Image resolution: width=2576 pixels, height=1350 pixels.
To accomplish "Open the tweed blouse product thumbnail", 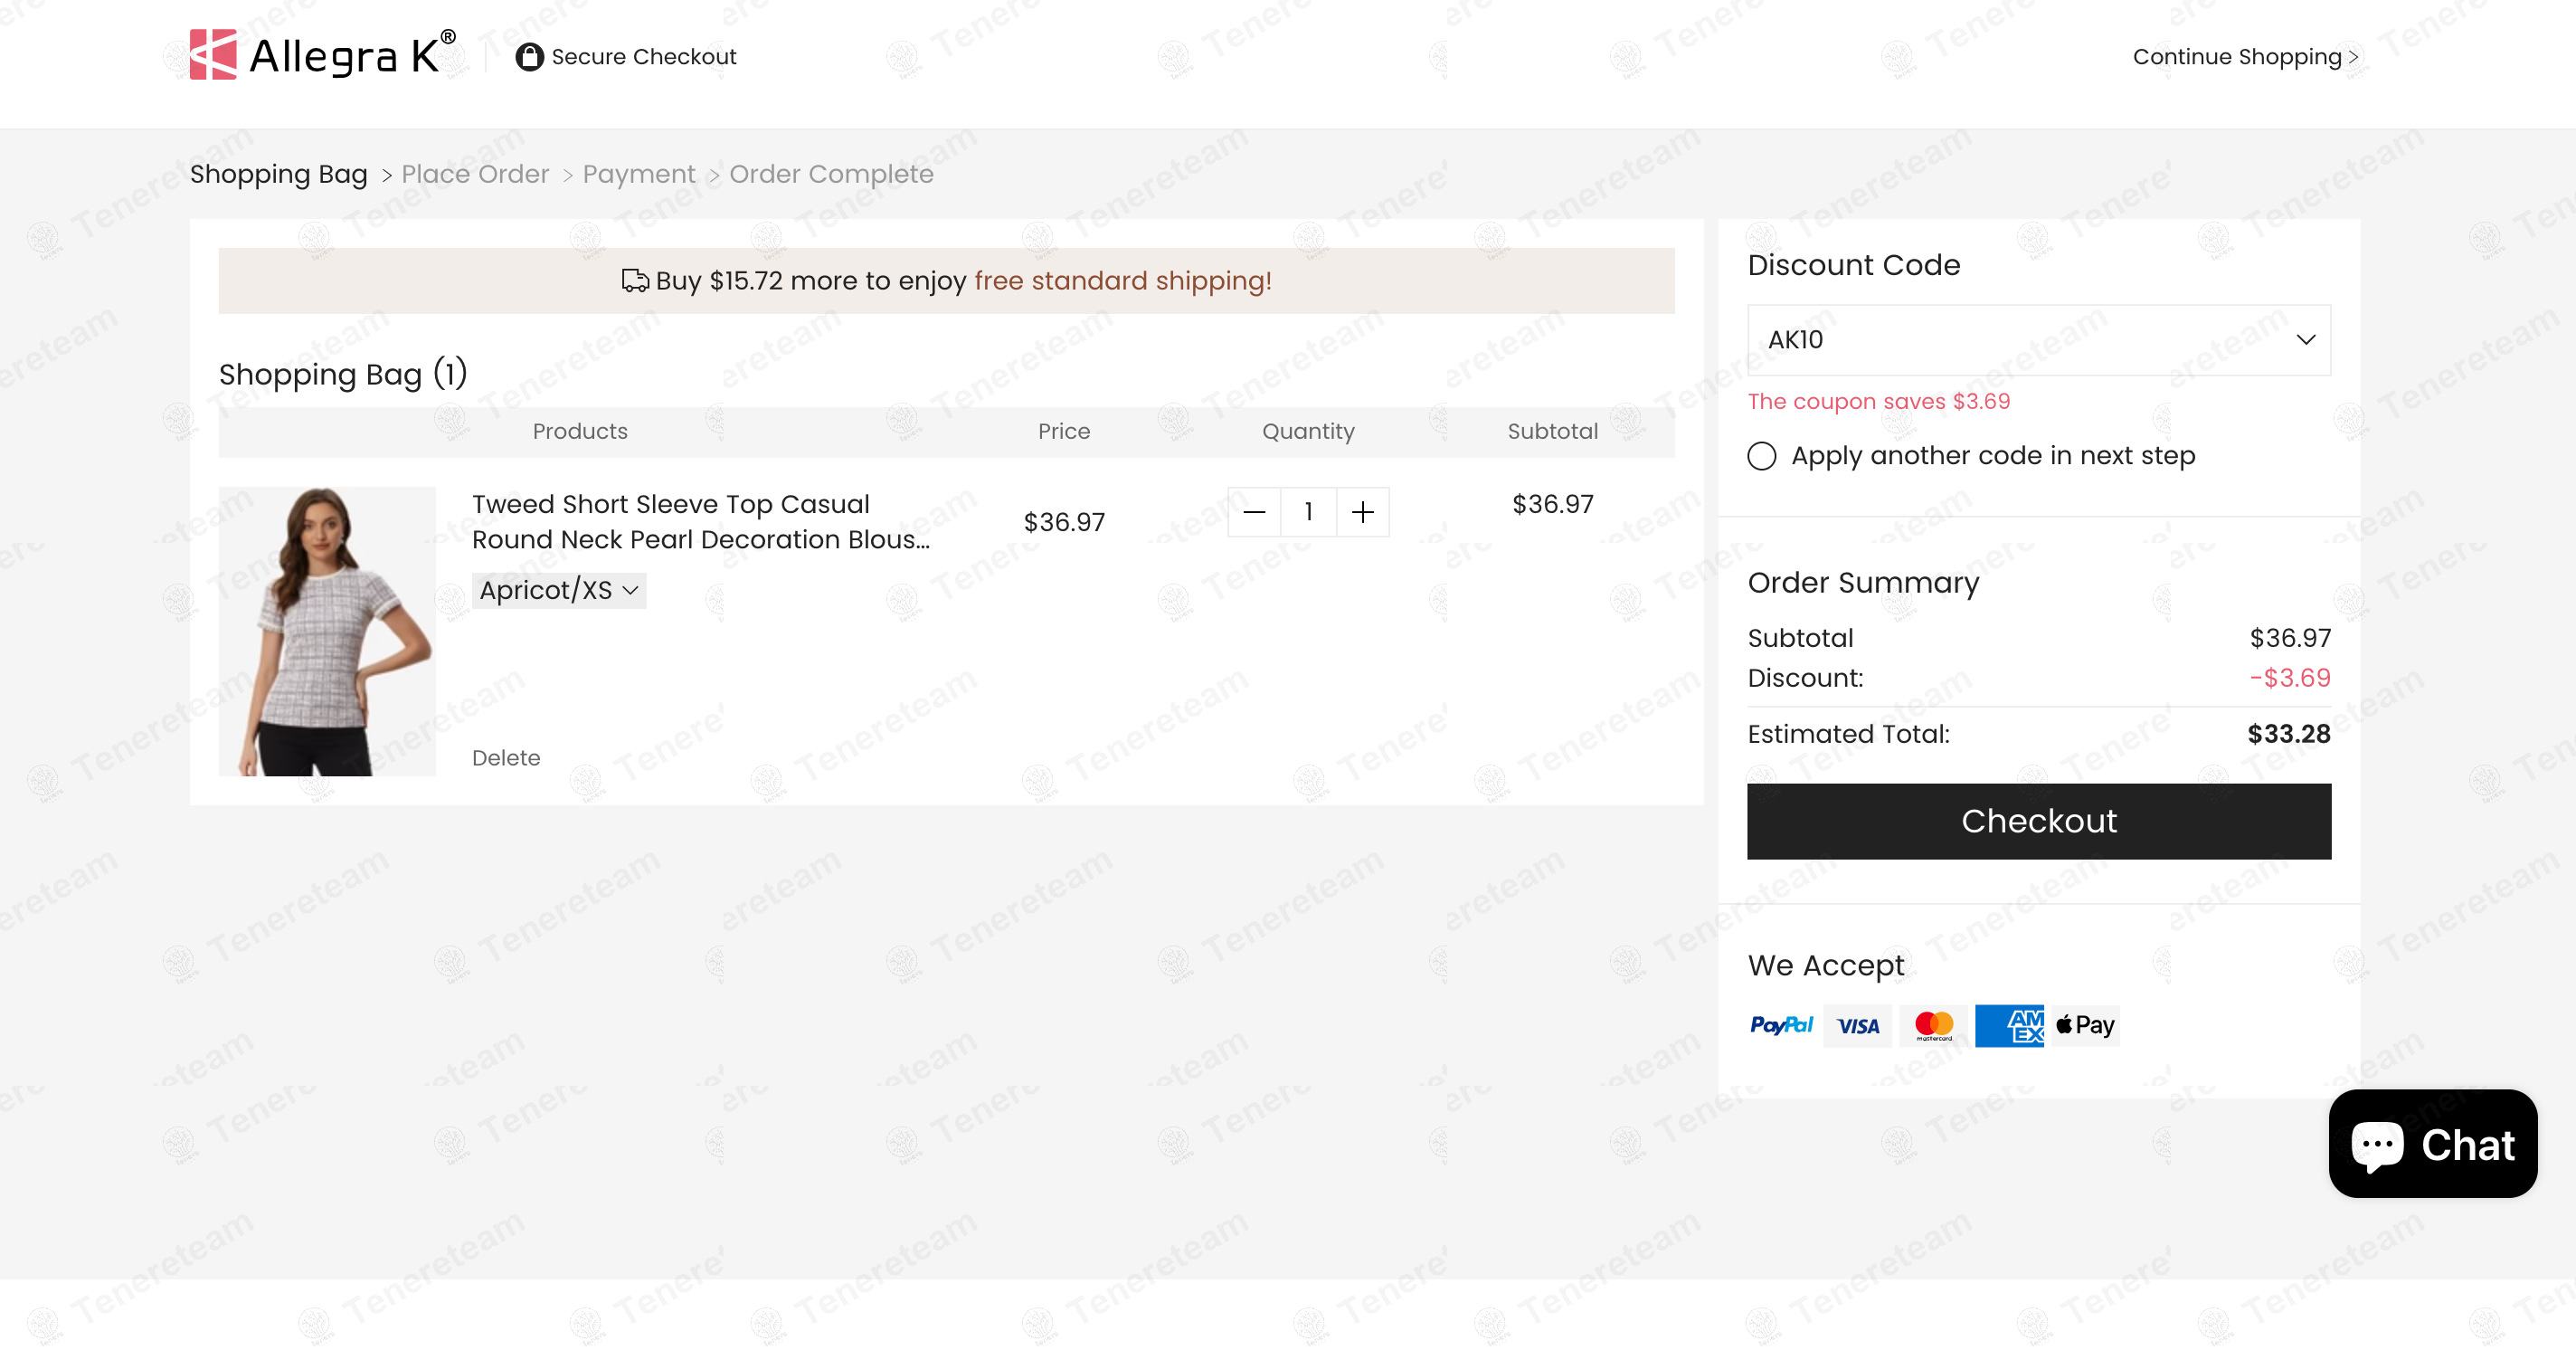I will point(327,631).
